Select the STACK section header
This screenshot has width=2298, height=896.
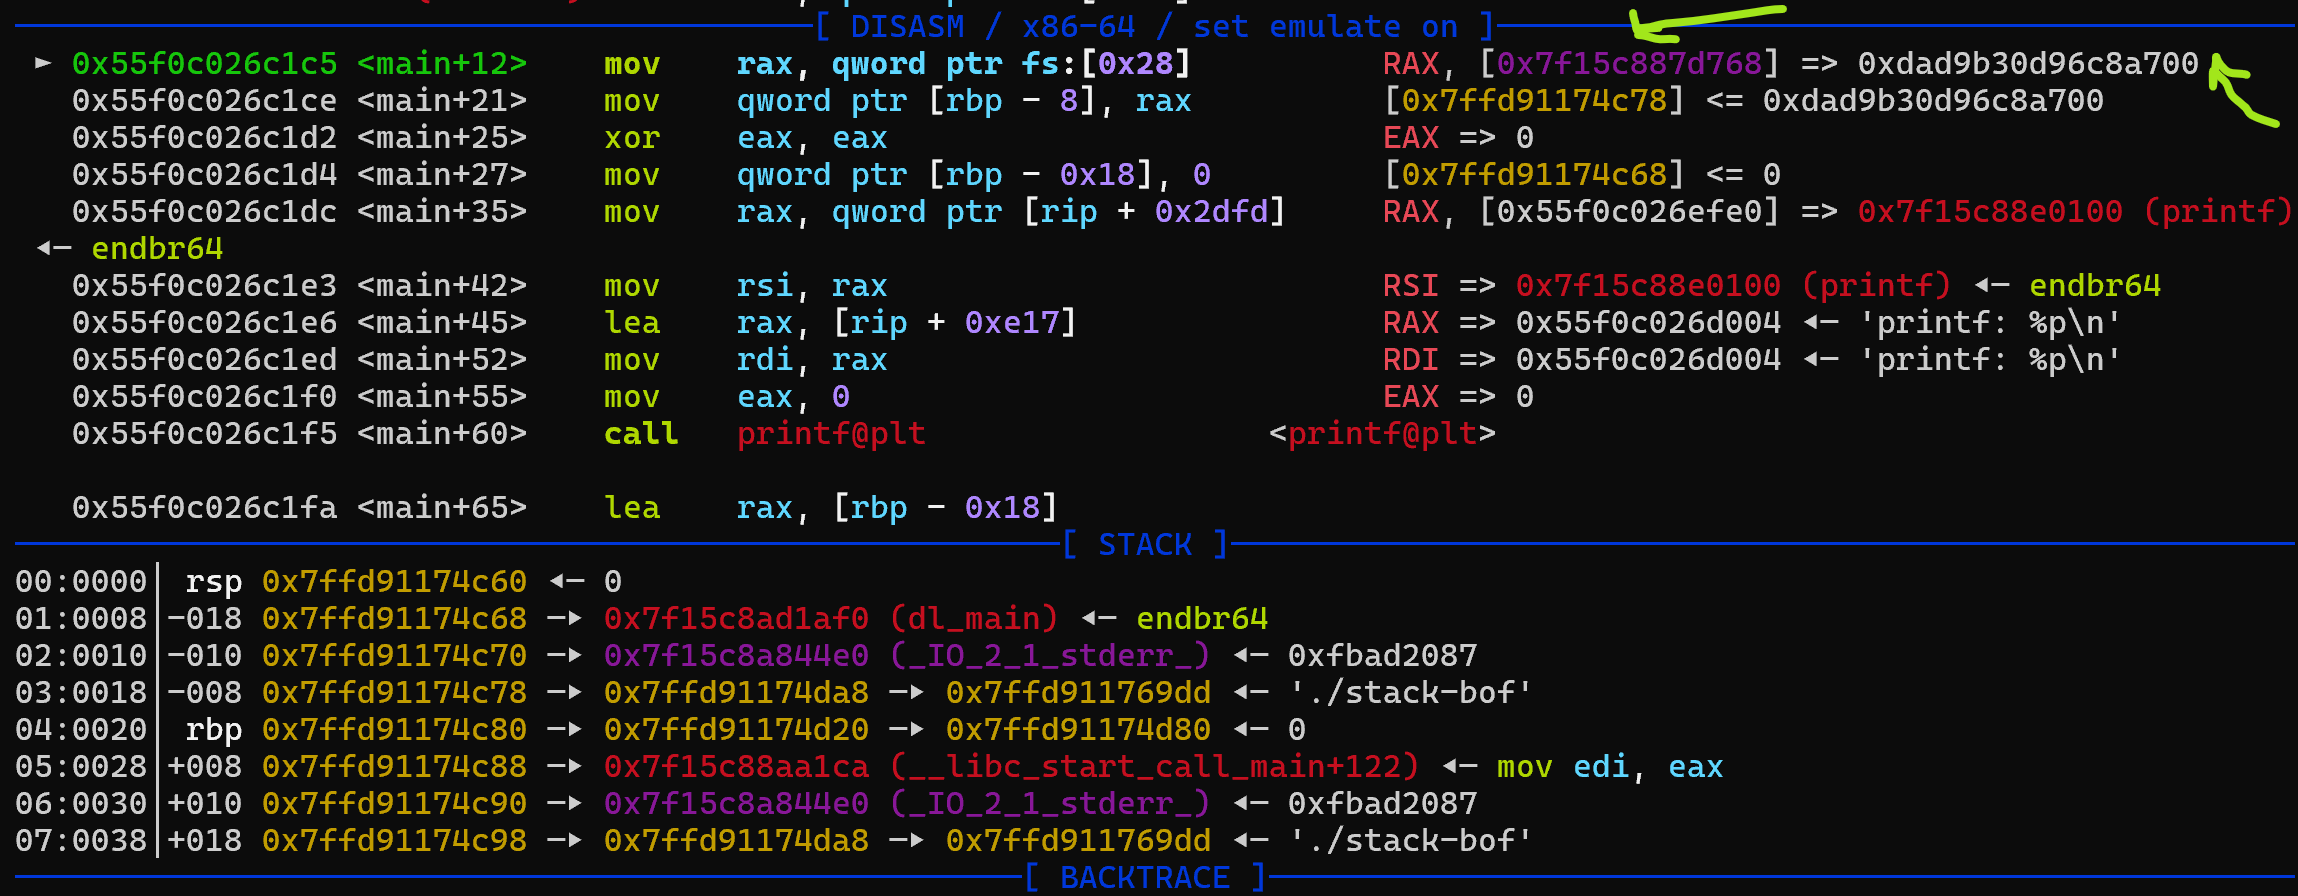(1145, 544)
